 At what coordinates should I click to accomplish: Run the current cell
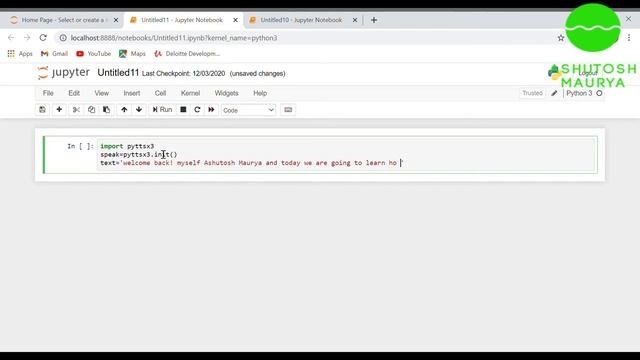coord(162,110)
